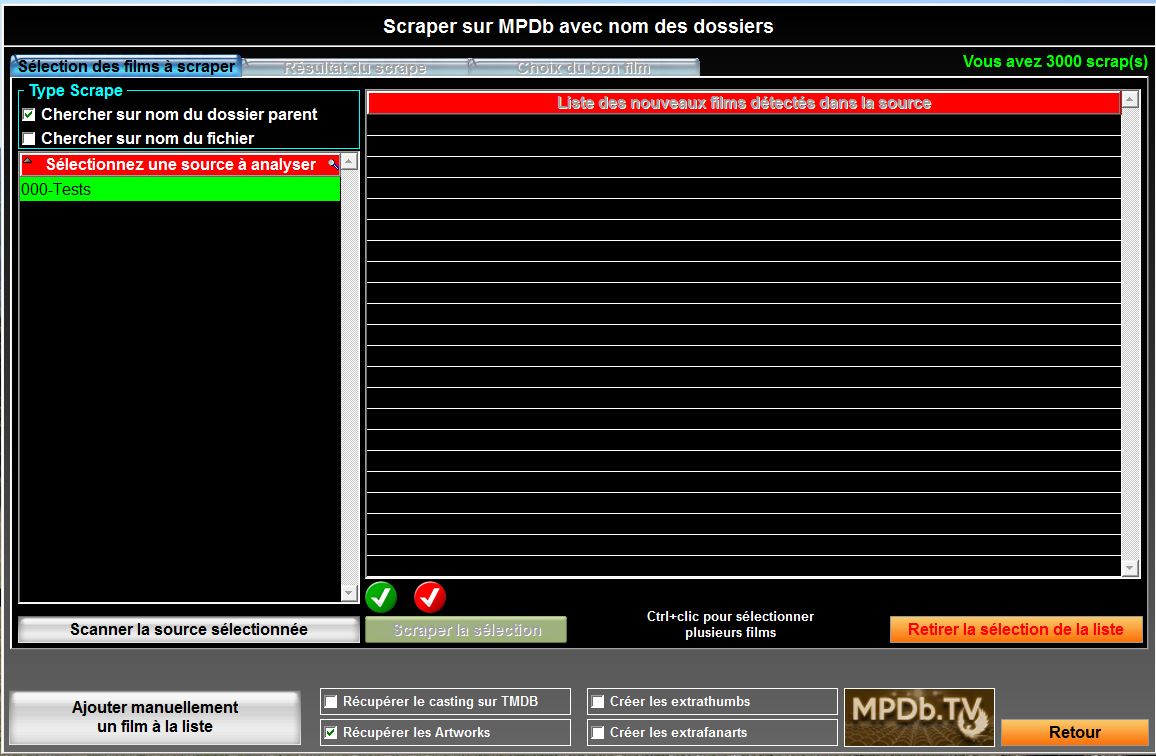
Task: Click the magnifier icon in source list header
Action: pyautogui.click(x=333, y=164)
